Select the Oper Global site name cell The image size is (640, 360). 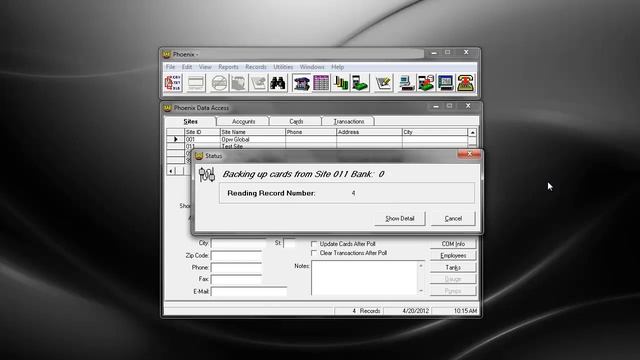click(253, 139)
